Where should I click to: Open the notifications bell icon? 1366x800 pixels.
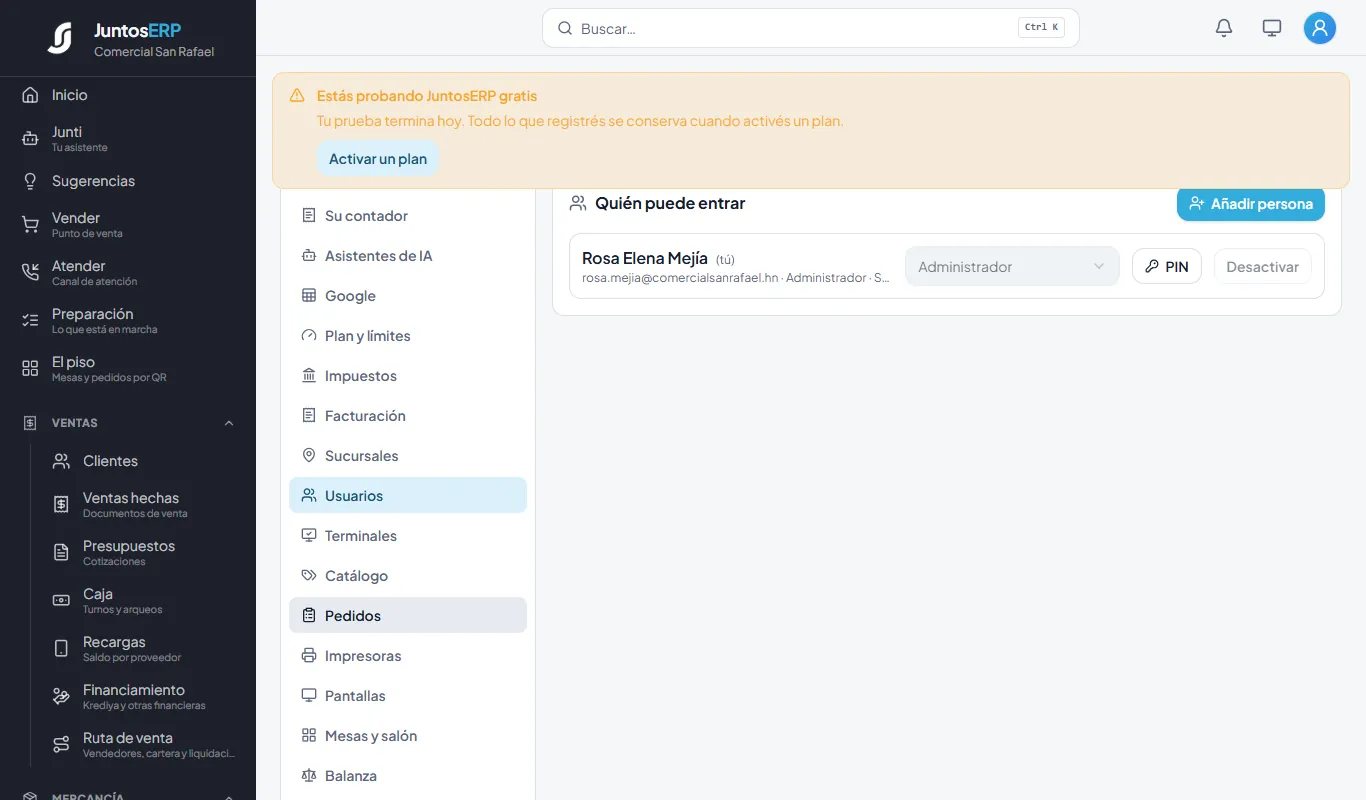click(1224, 28)
